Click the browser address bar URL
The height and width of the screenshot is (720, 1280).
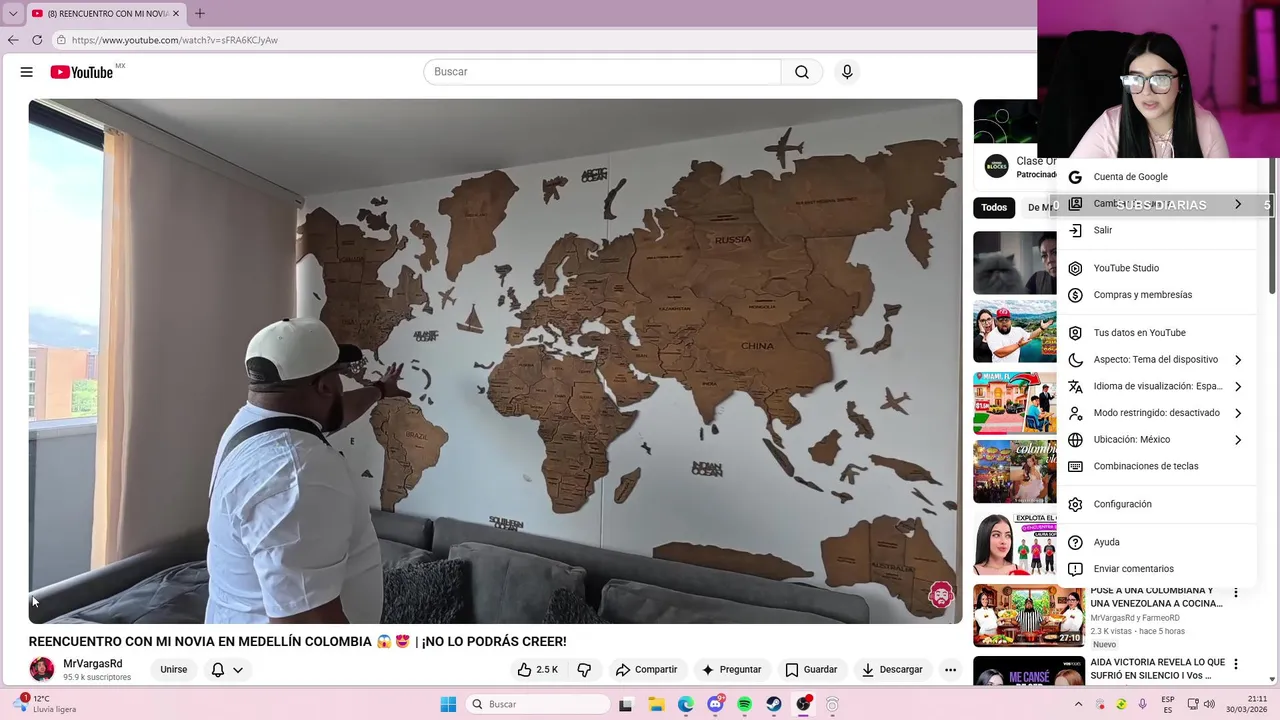click(175, 40)
